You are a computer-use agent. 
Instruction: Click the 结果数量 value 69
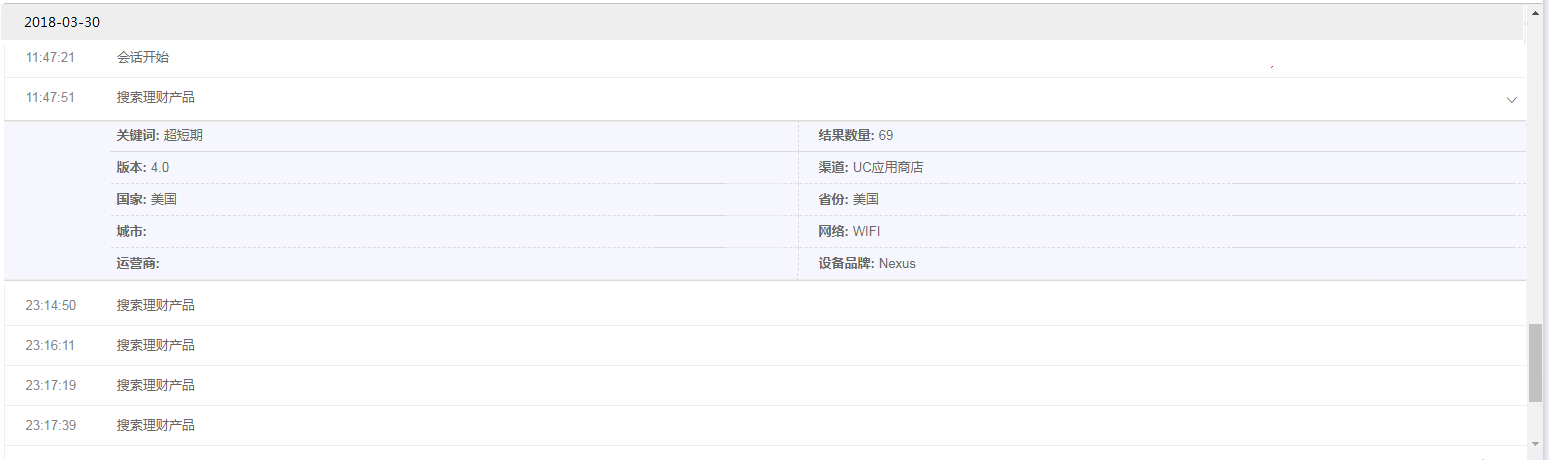(x=886, y=135)
